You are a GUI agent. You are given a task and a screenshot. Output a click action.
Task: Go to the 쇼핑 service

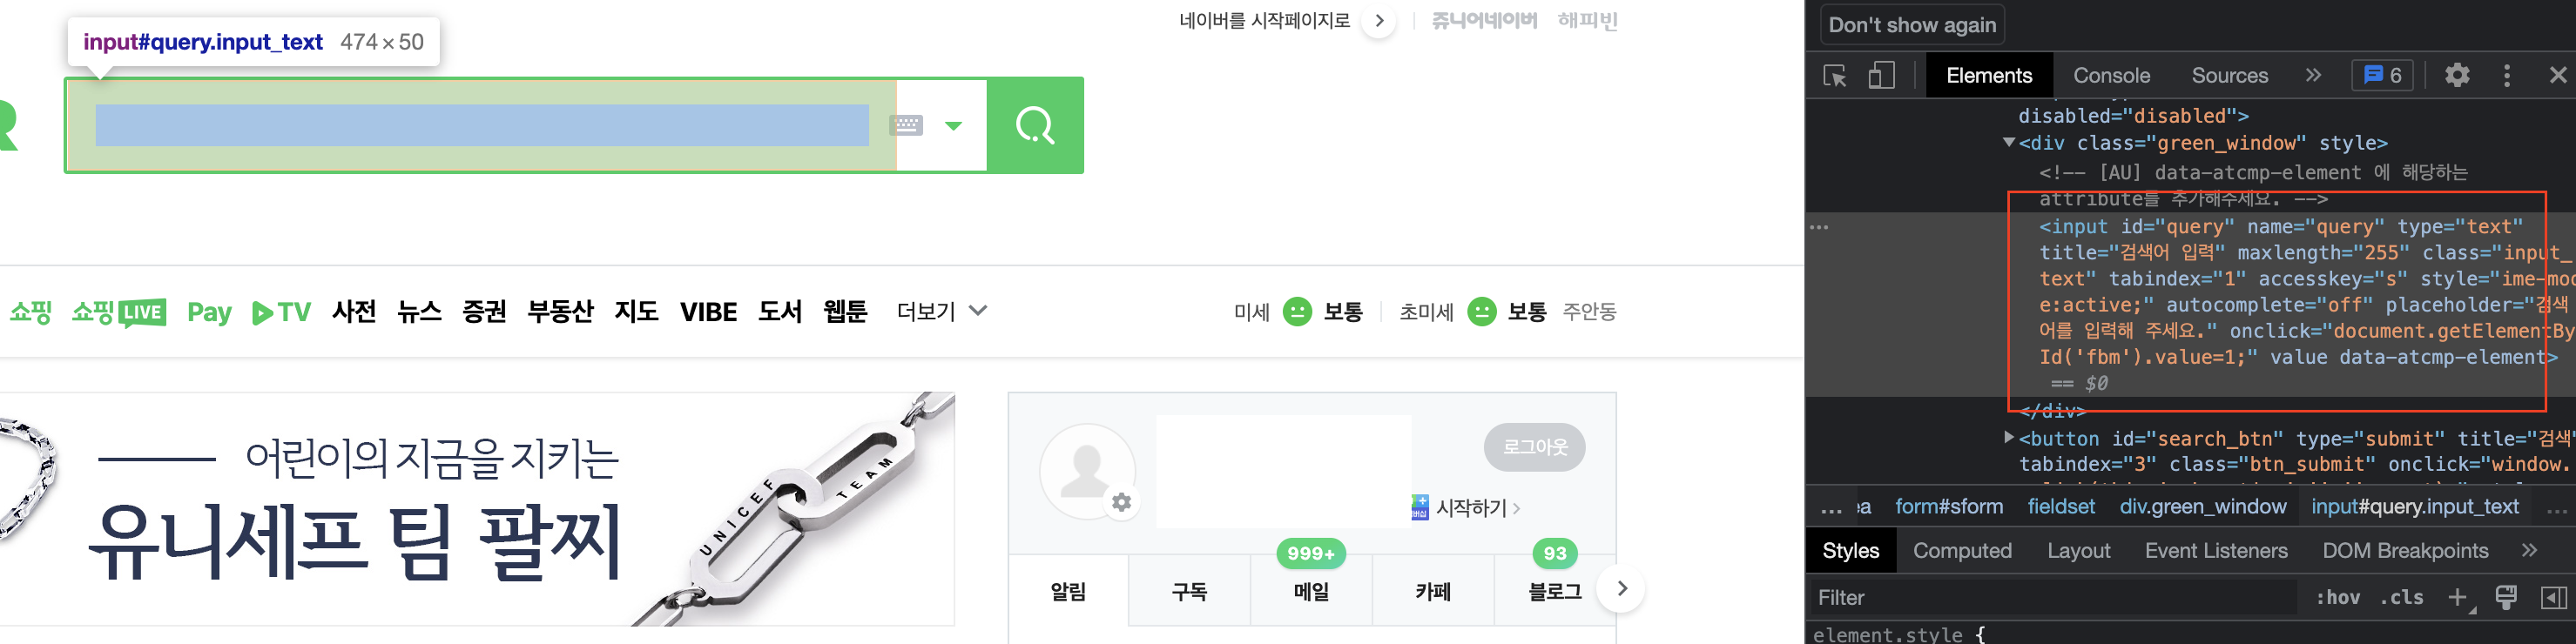(31, 312)
